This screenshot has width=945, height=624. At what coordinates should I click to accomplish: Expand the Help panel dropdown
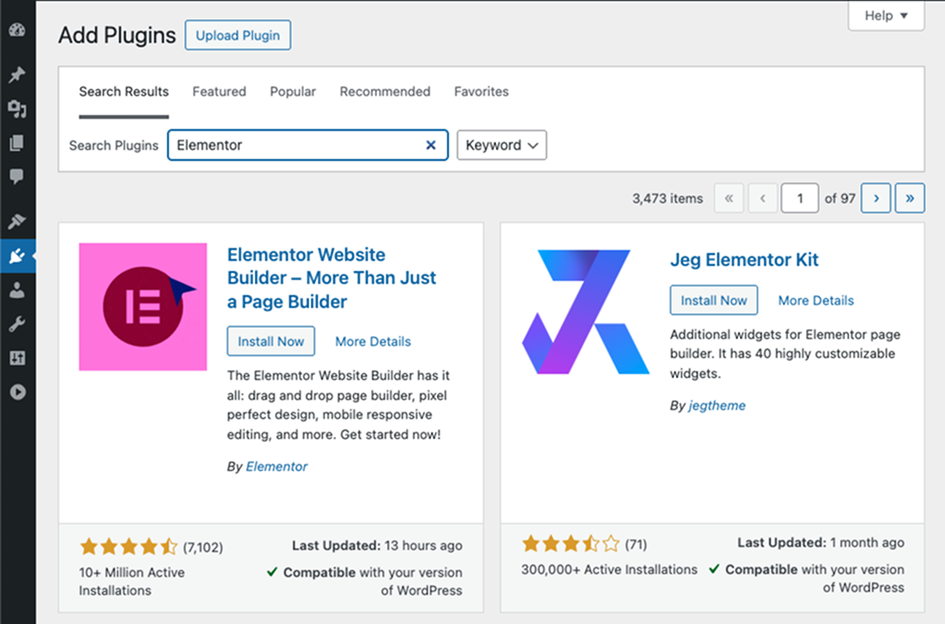click(x=886, y=16)
